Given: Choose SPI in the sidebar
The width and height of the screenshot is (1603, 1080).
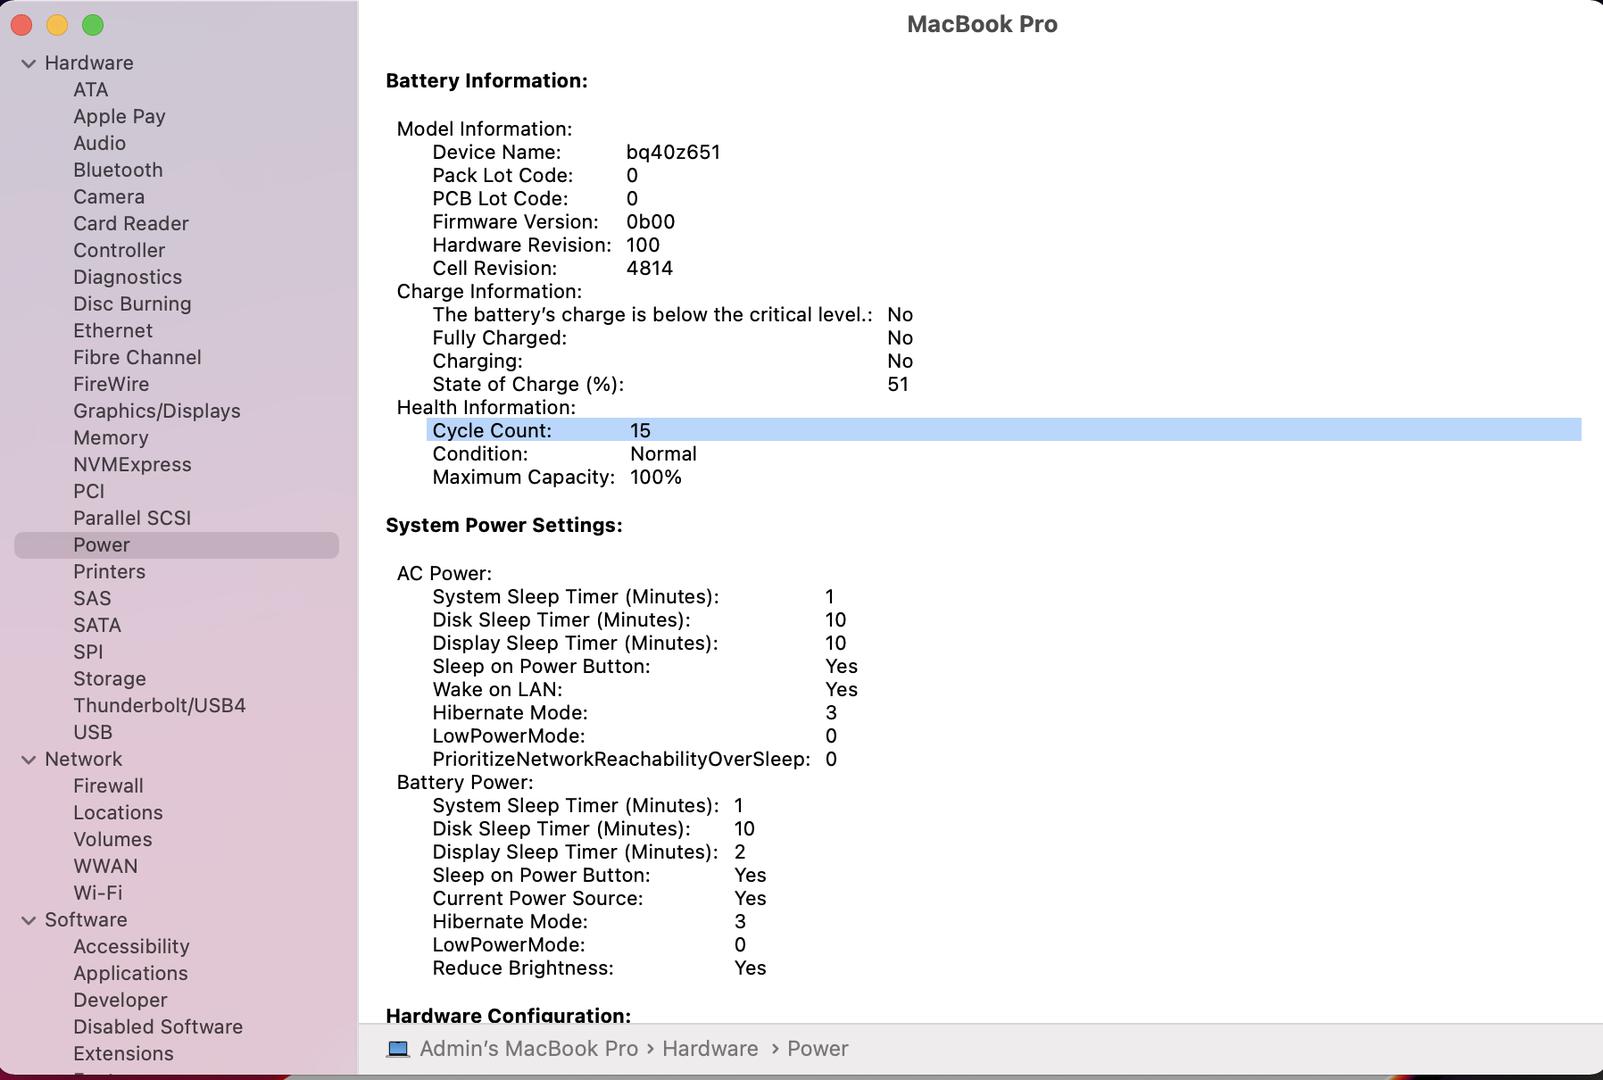Looking at the screenshot, I should pyautogui.click(x=88, y=652).
